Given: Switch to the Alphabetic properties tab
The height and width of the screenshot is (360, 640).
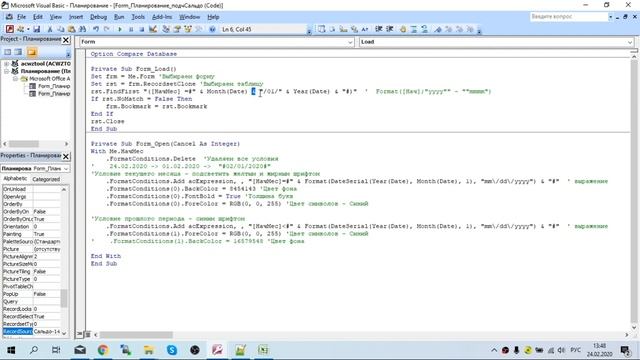Looking at the screenshot, I should 15,179.
